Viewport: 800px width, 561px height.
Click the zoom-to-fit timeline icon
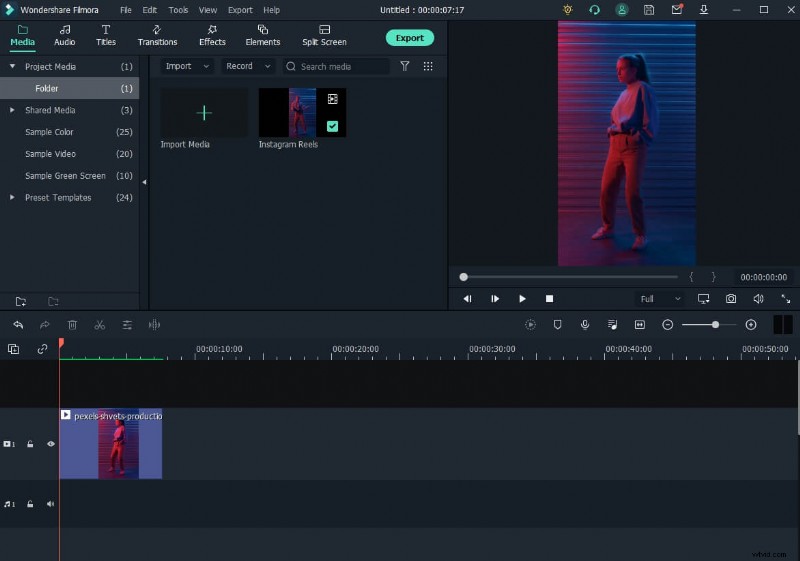pyautogui.click(x=640, y=324)
